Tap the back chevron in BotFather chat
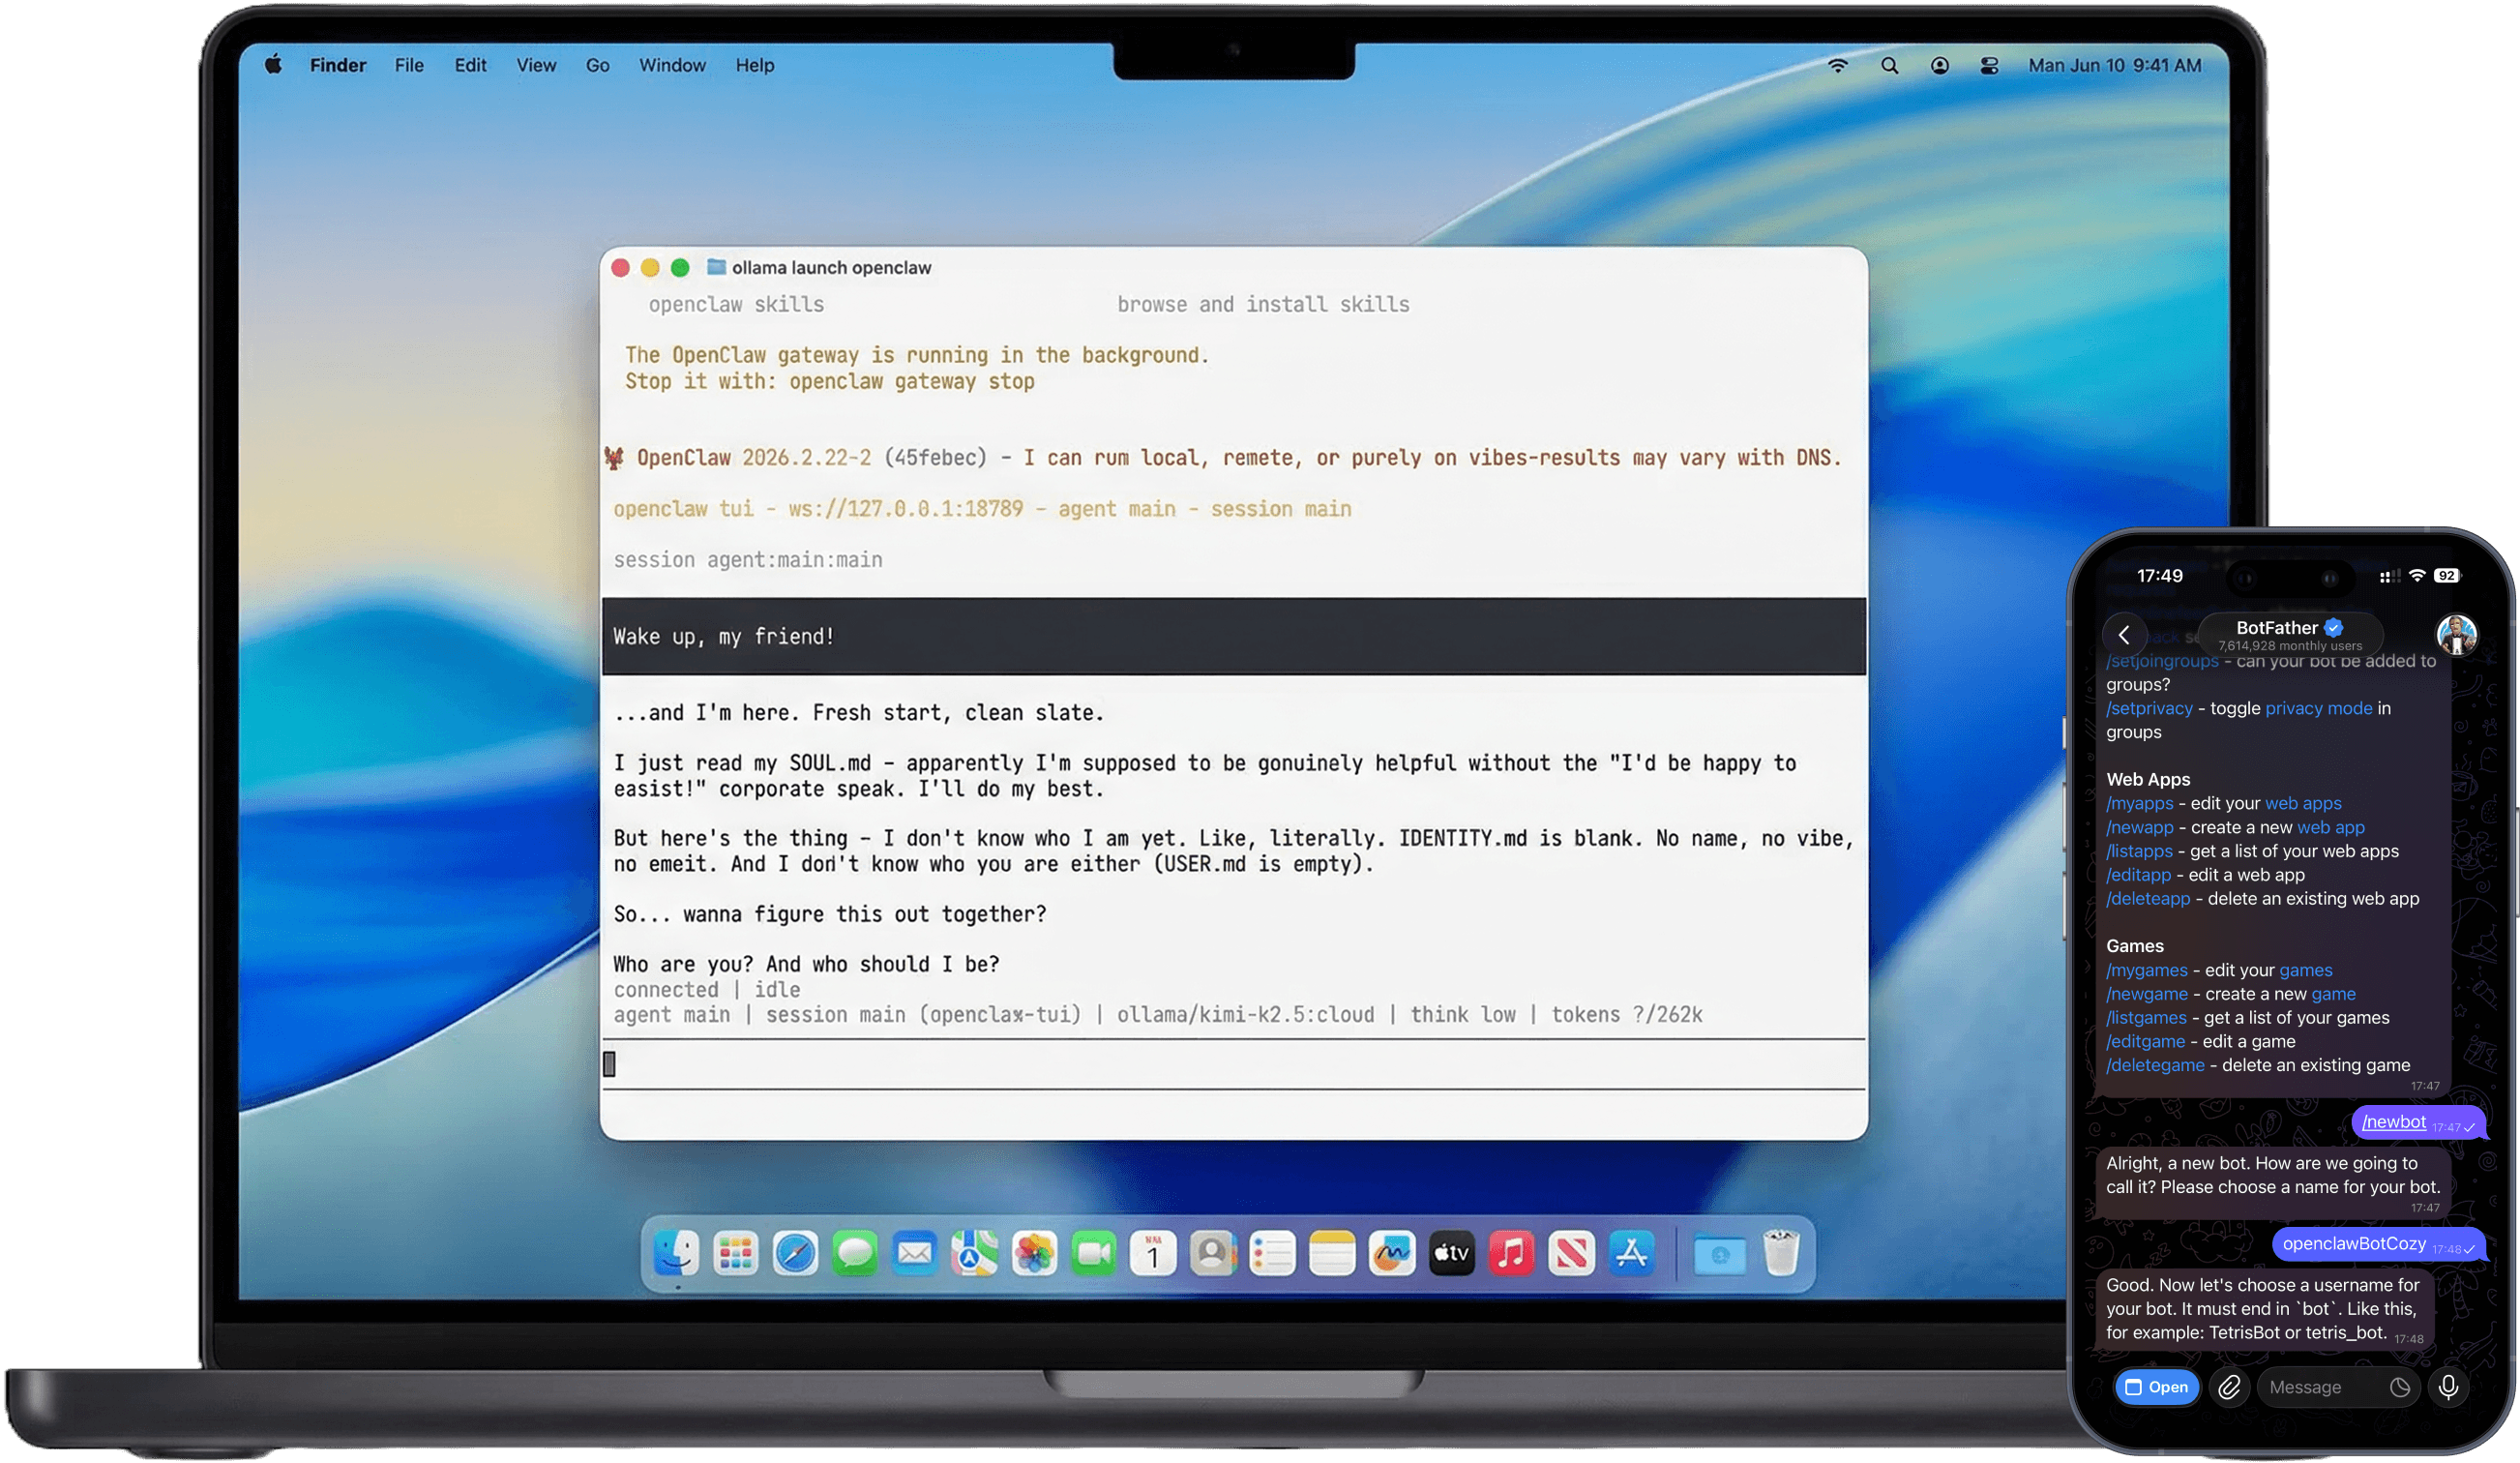 pos(2124,635)
